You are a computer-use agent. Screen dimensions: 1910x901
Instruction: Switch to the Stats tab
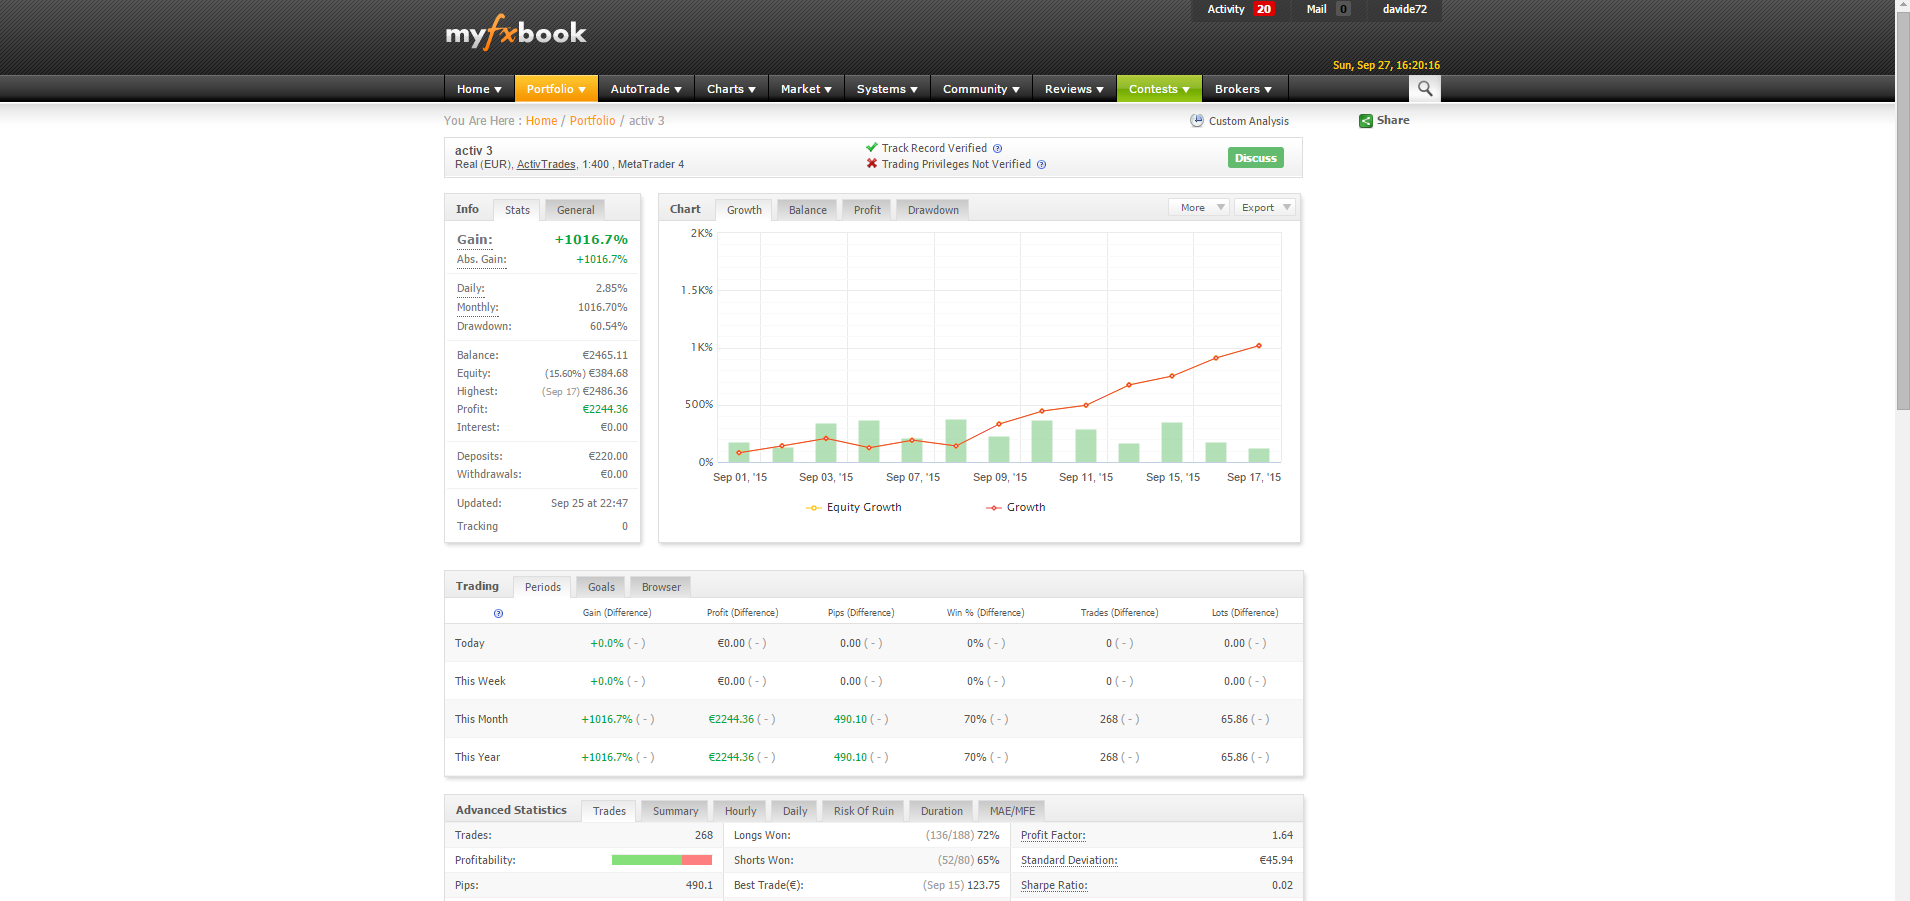517,210
